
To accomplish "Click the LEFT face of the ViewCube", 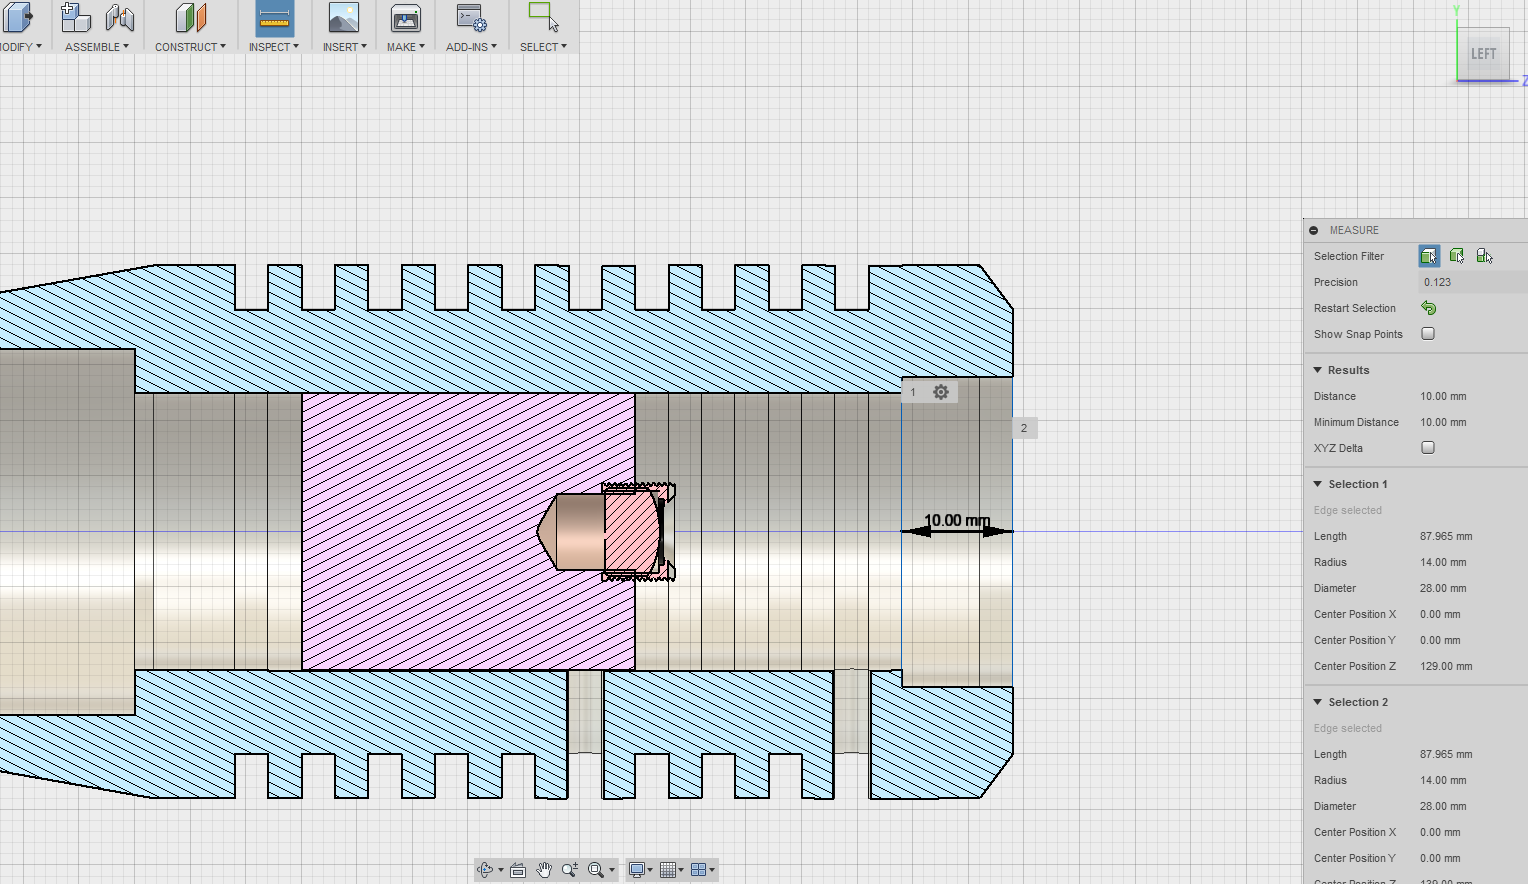I will coord(1483,54).
